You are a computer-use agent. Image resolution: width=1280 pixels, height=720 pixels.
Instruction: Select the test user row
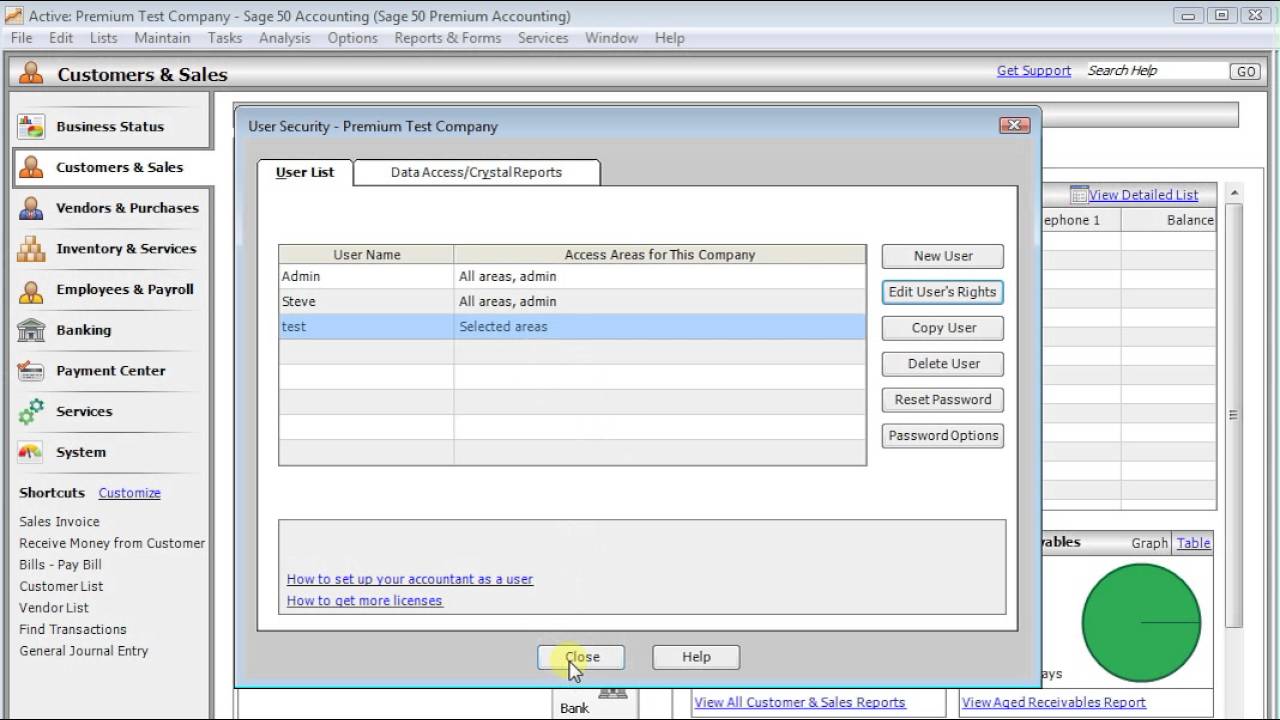[572, 326]
